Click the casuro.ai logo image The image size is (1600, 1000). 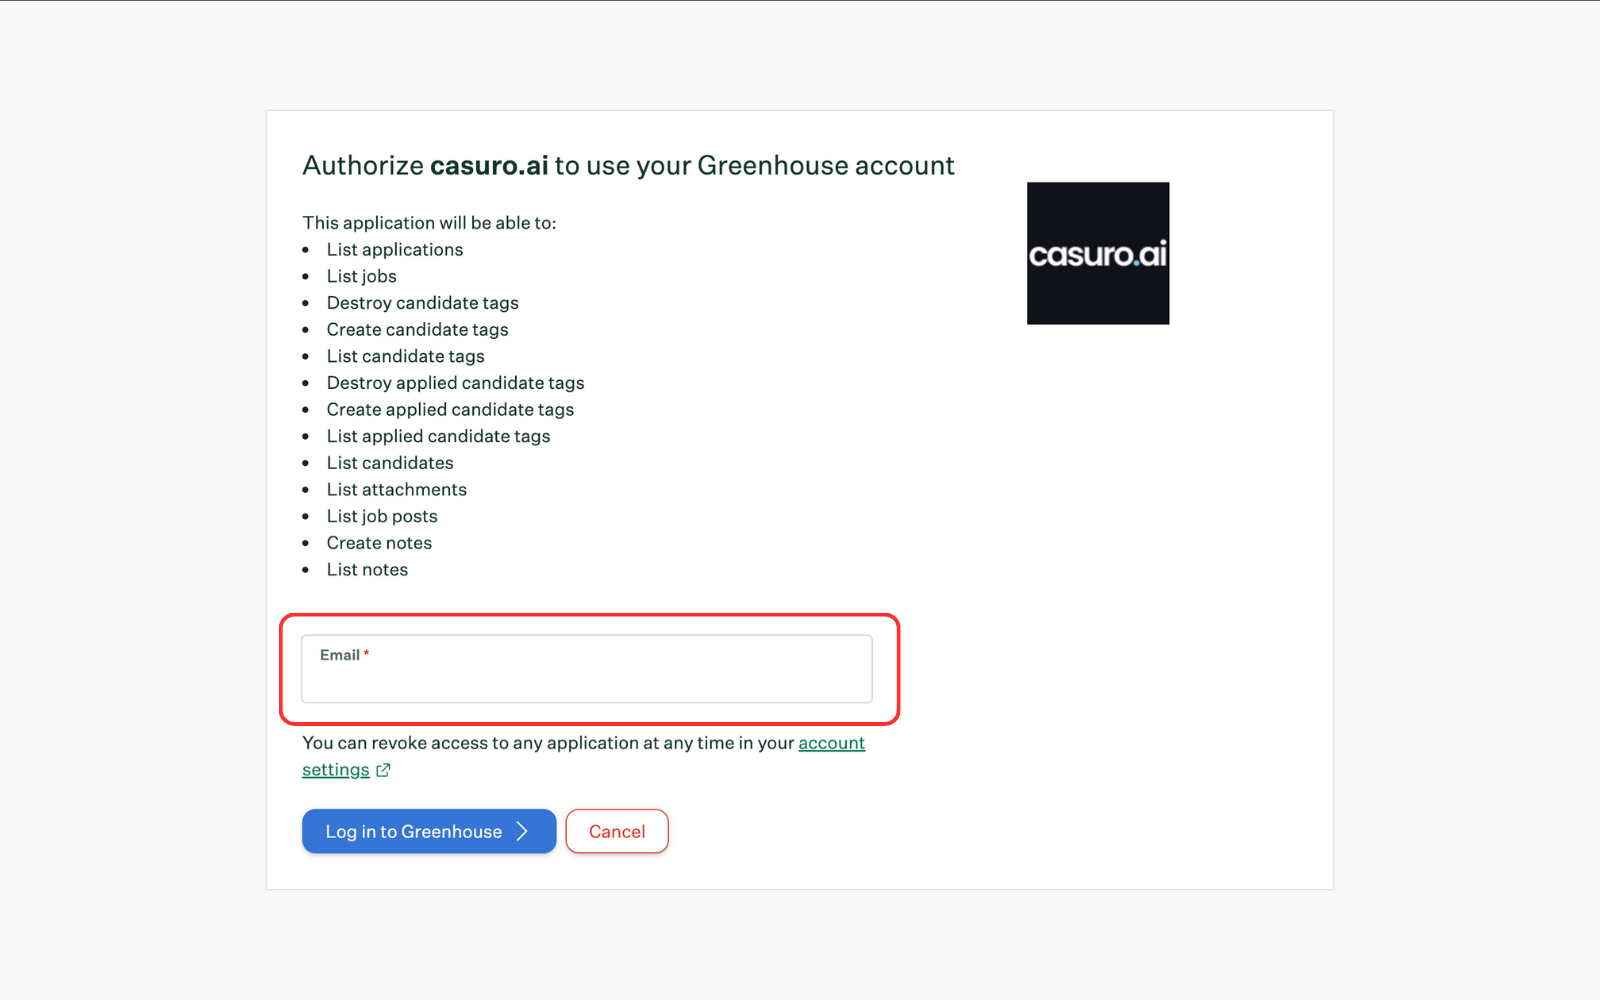(1097, 252)
